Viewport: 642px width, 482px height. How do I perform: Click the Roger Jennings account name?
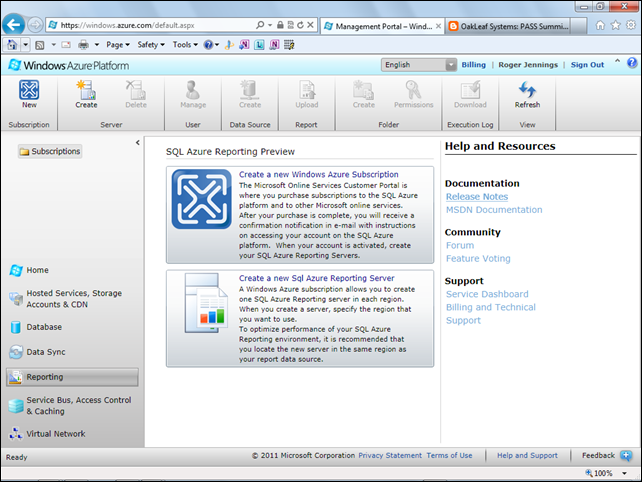528,65
